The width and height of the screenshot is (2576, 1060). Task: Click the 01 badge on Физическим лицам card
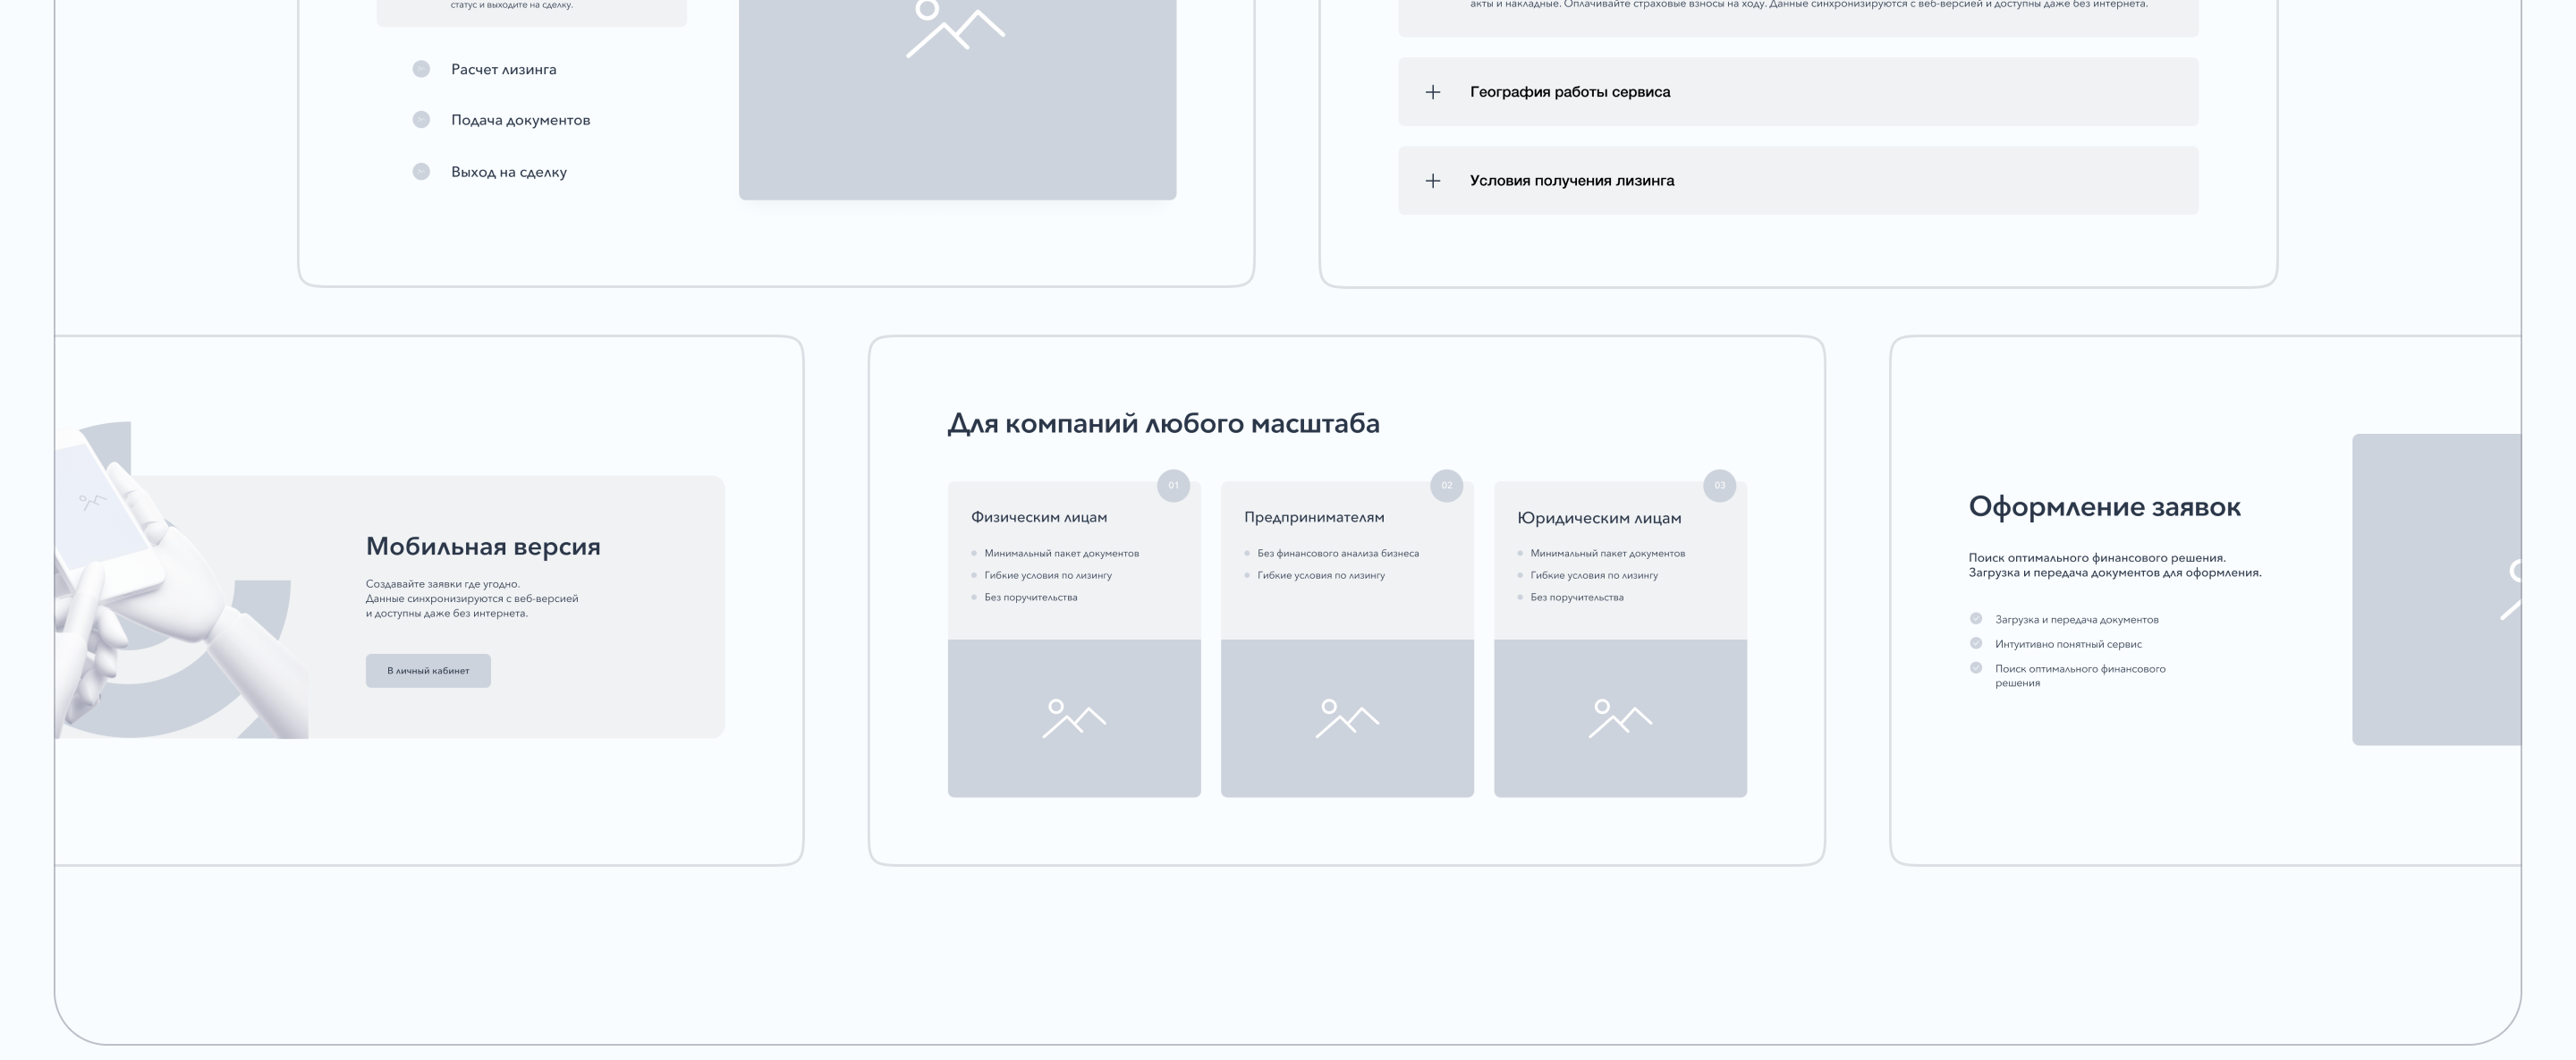tap(1173, 486)
